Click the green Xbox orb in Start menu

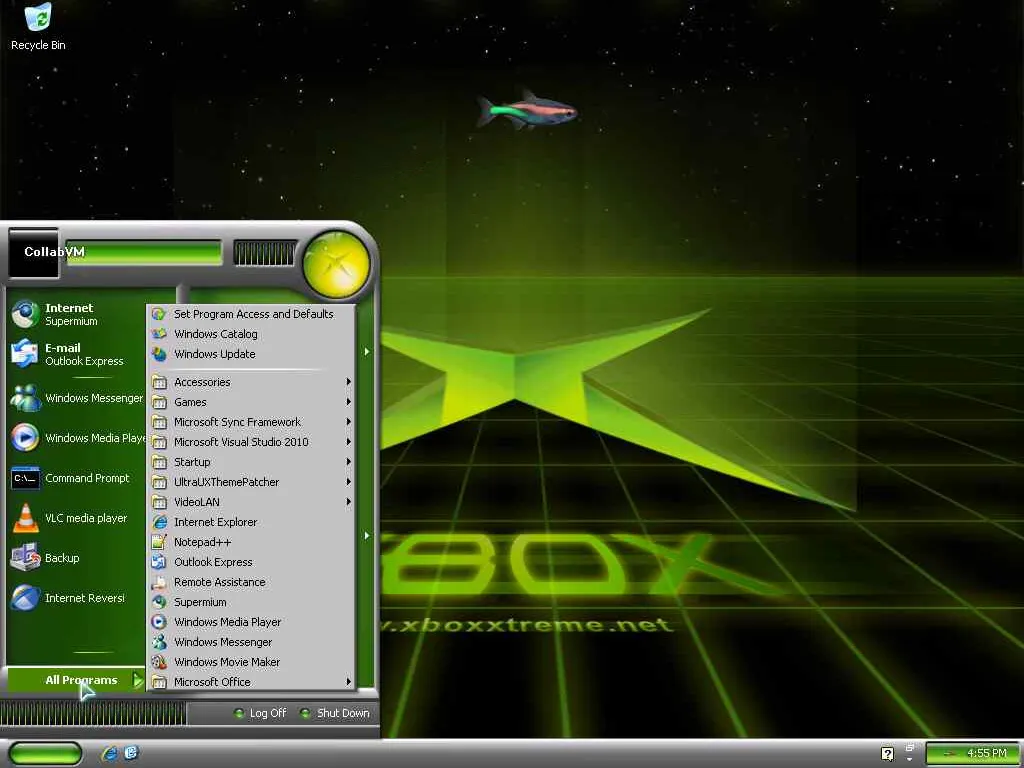click(x=336, y=264)
